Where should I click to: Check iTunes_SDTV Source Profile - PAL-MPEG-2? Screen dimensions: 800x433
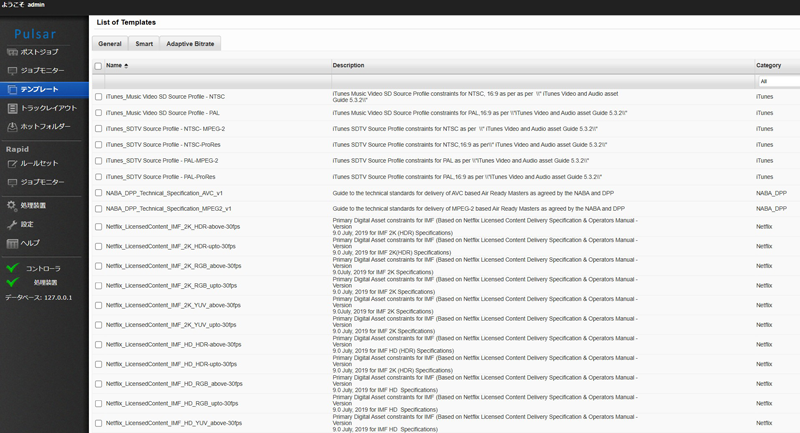pos(98,161)
